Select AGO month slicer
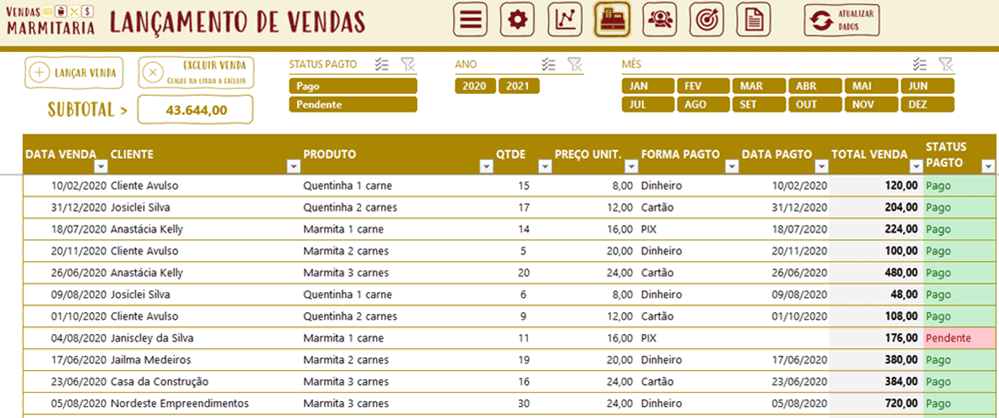This screenshot has height=418, width=999. click(x=703, y=104)
